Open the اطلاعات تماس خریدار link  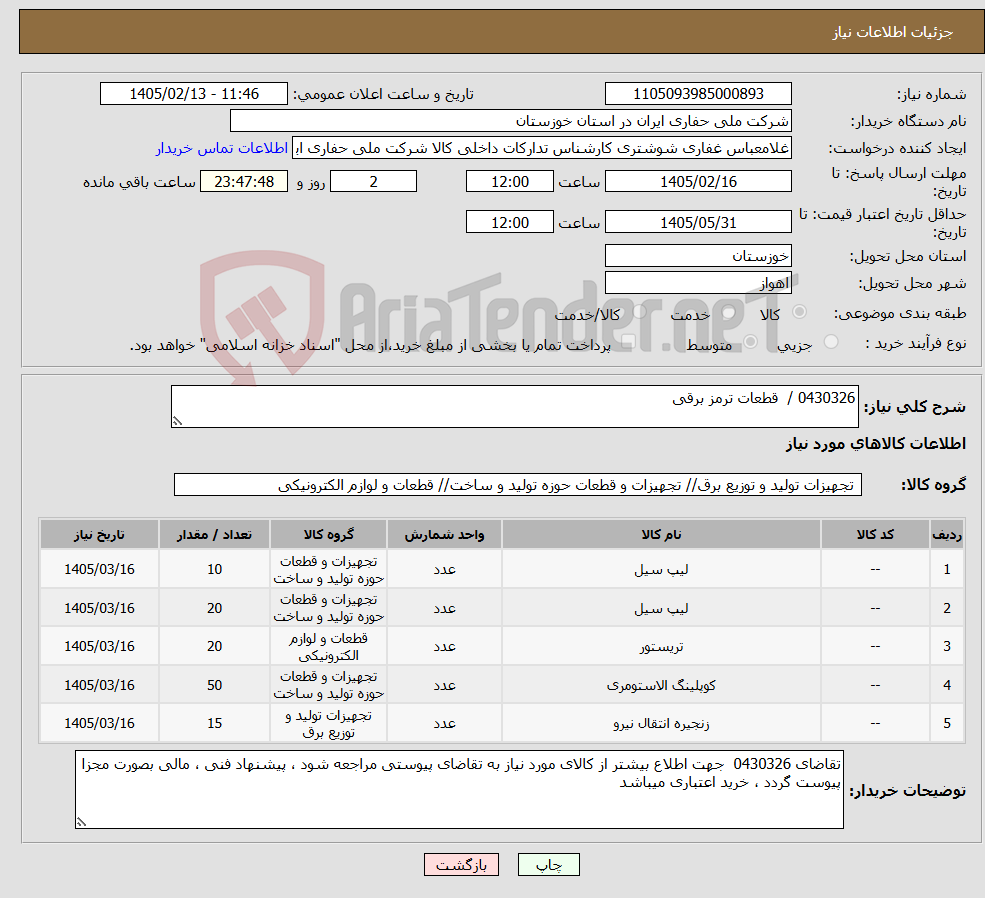click(x=222, y=148)
